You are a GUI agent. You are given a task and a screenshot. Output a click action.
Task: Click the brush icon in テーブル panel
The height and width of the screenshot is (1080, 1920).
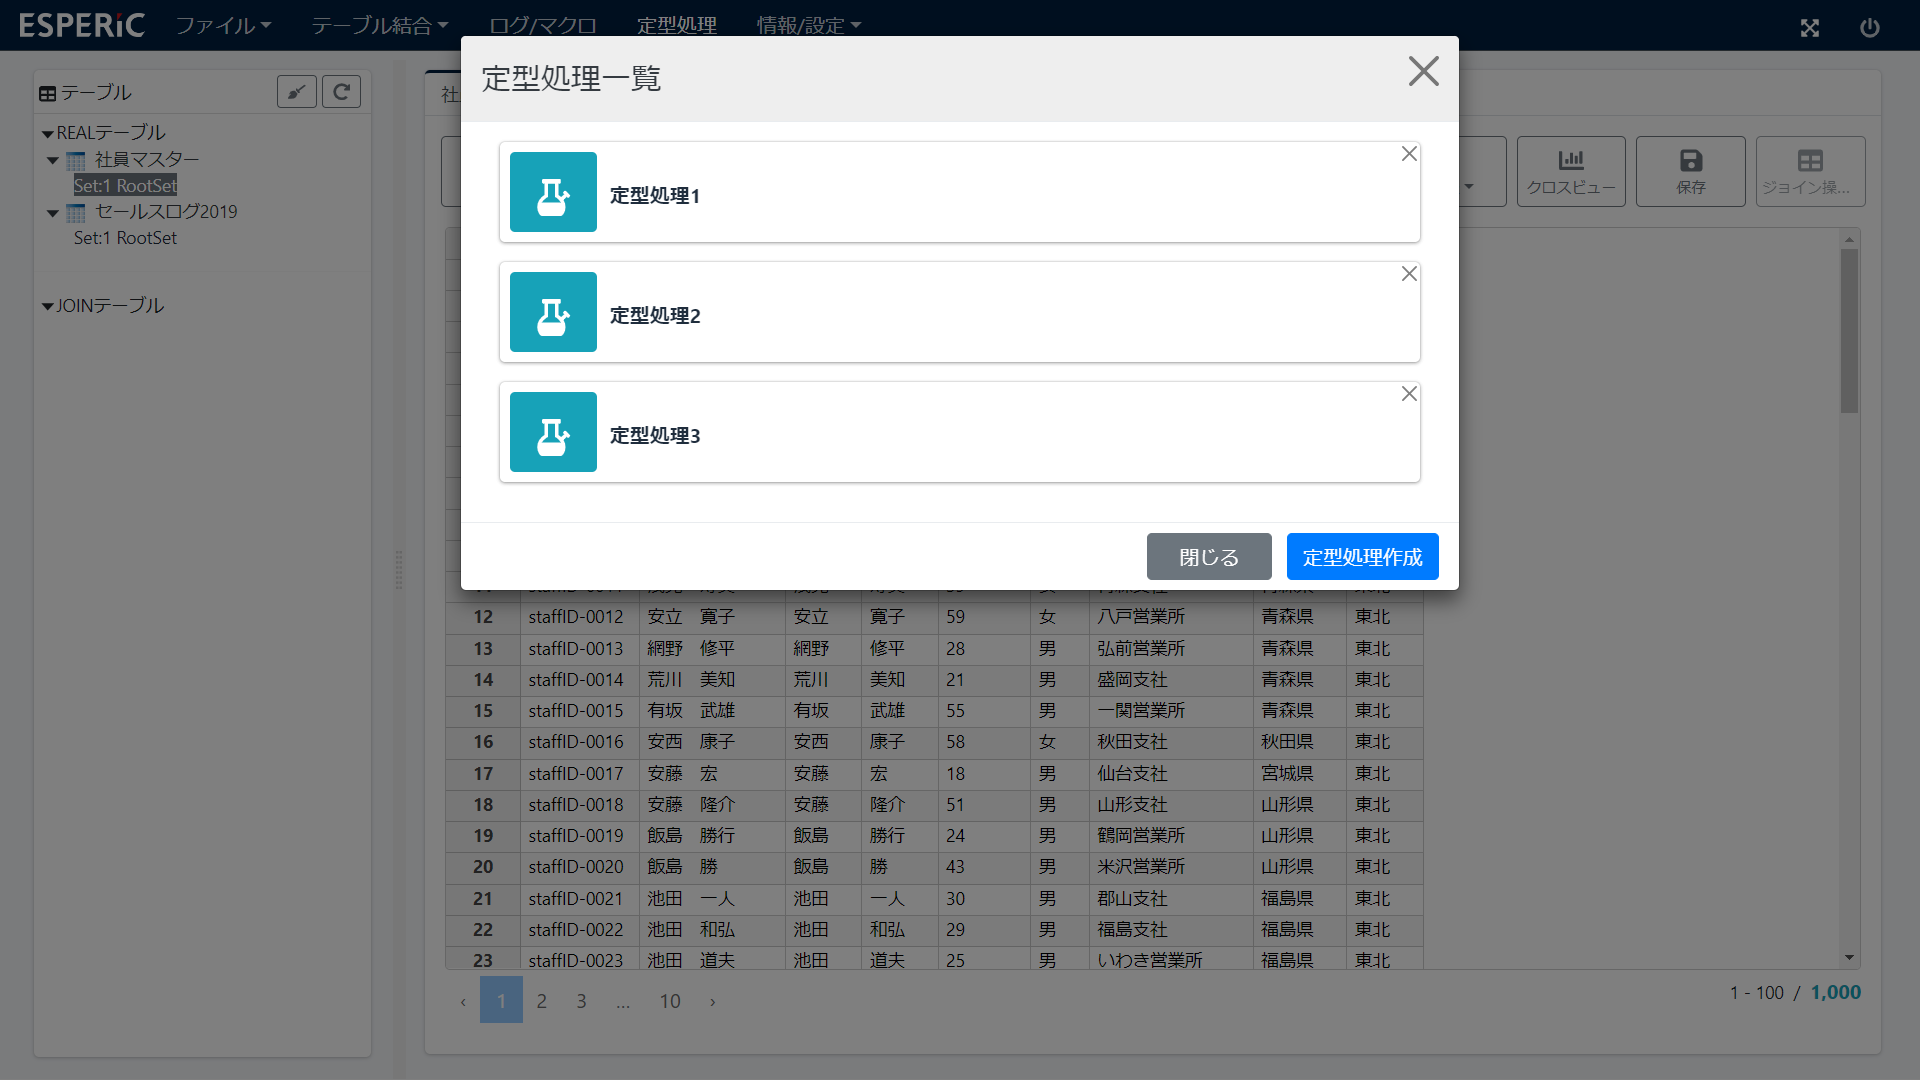tap(297, 92)
